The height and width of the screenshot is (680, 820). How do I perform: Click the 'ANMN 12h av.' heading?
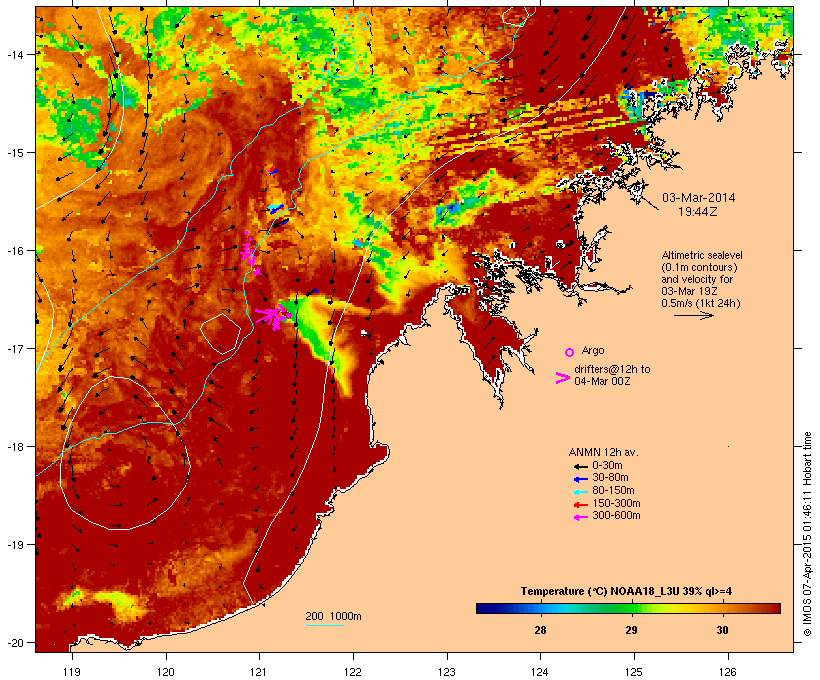(603, 452)
